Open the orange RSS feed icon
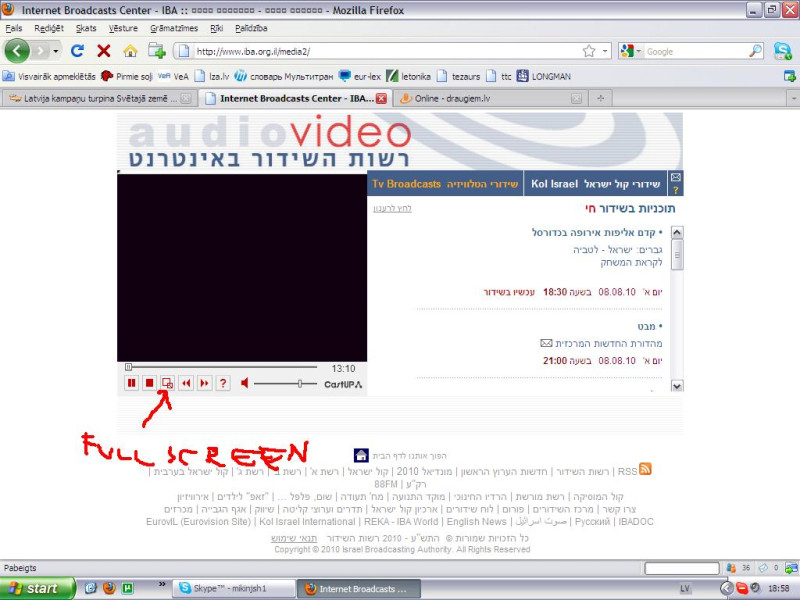 (x=645, y=469)
